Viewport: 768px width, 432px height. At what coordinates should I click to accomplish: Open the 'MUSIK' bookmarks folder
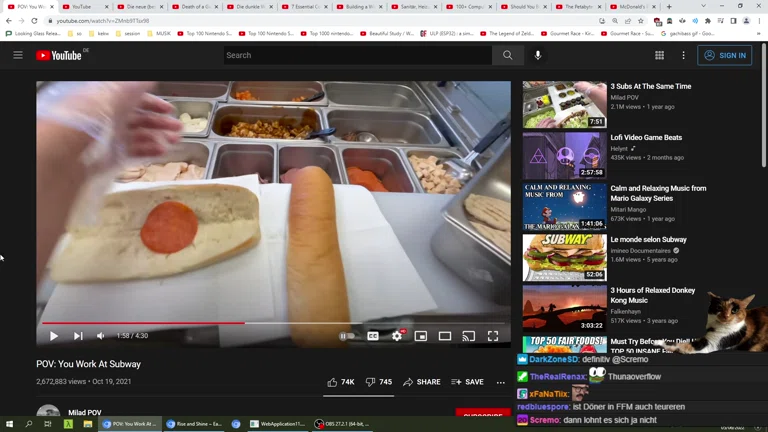159,34
